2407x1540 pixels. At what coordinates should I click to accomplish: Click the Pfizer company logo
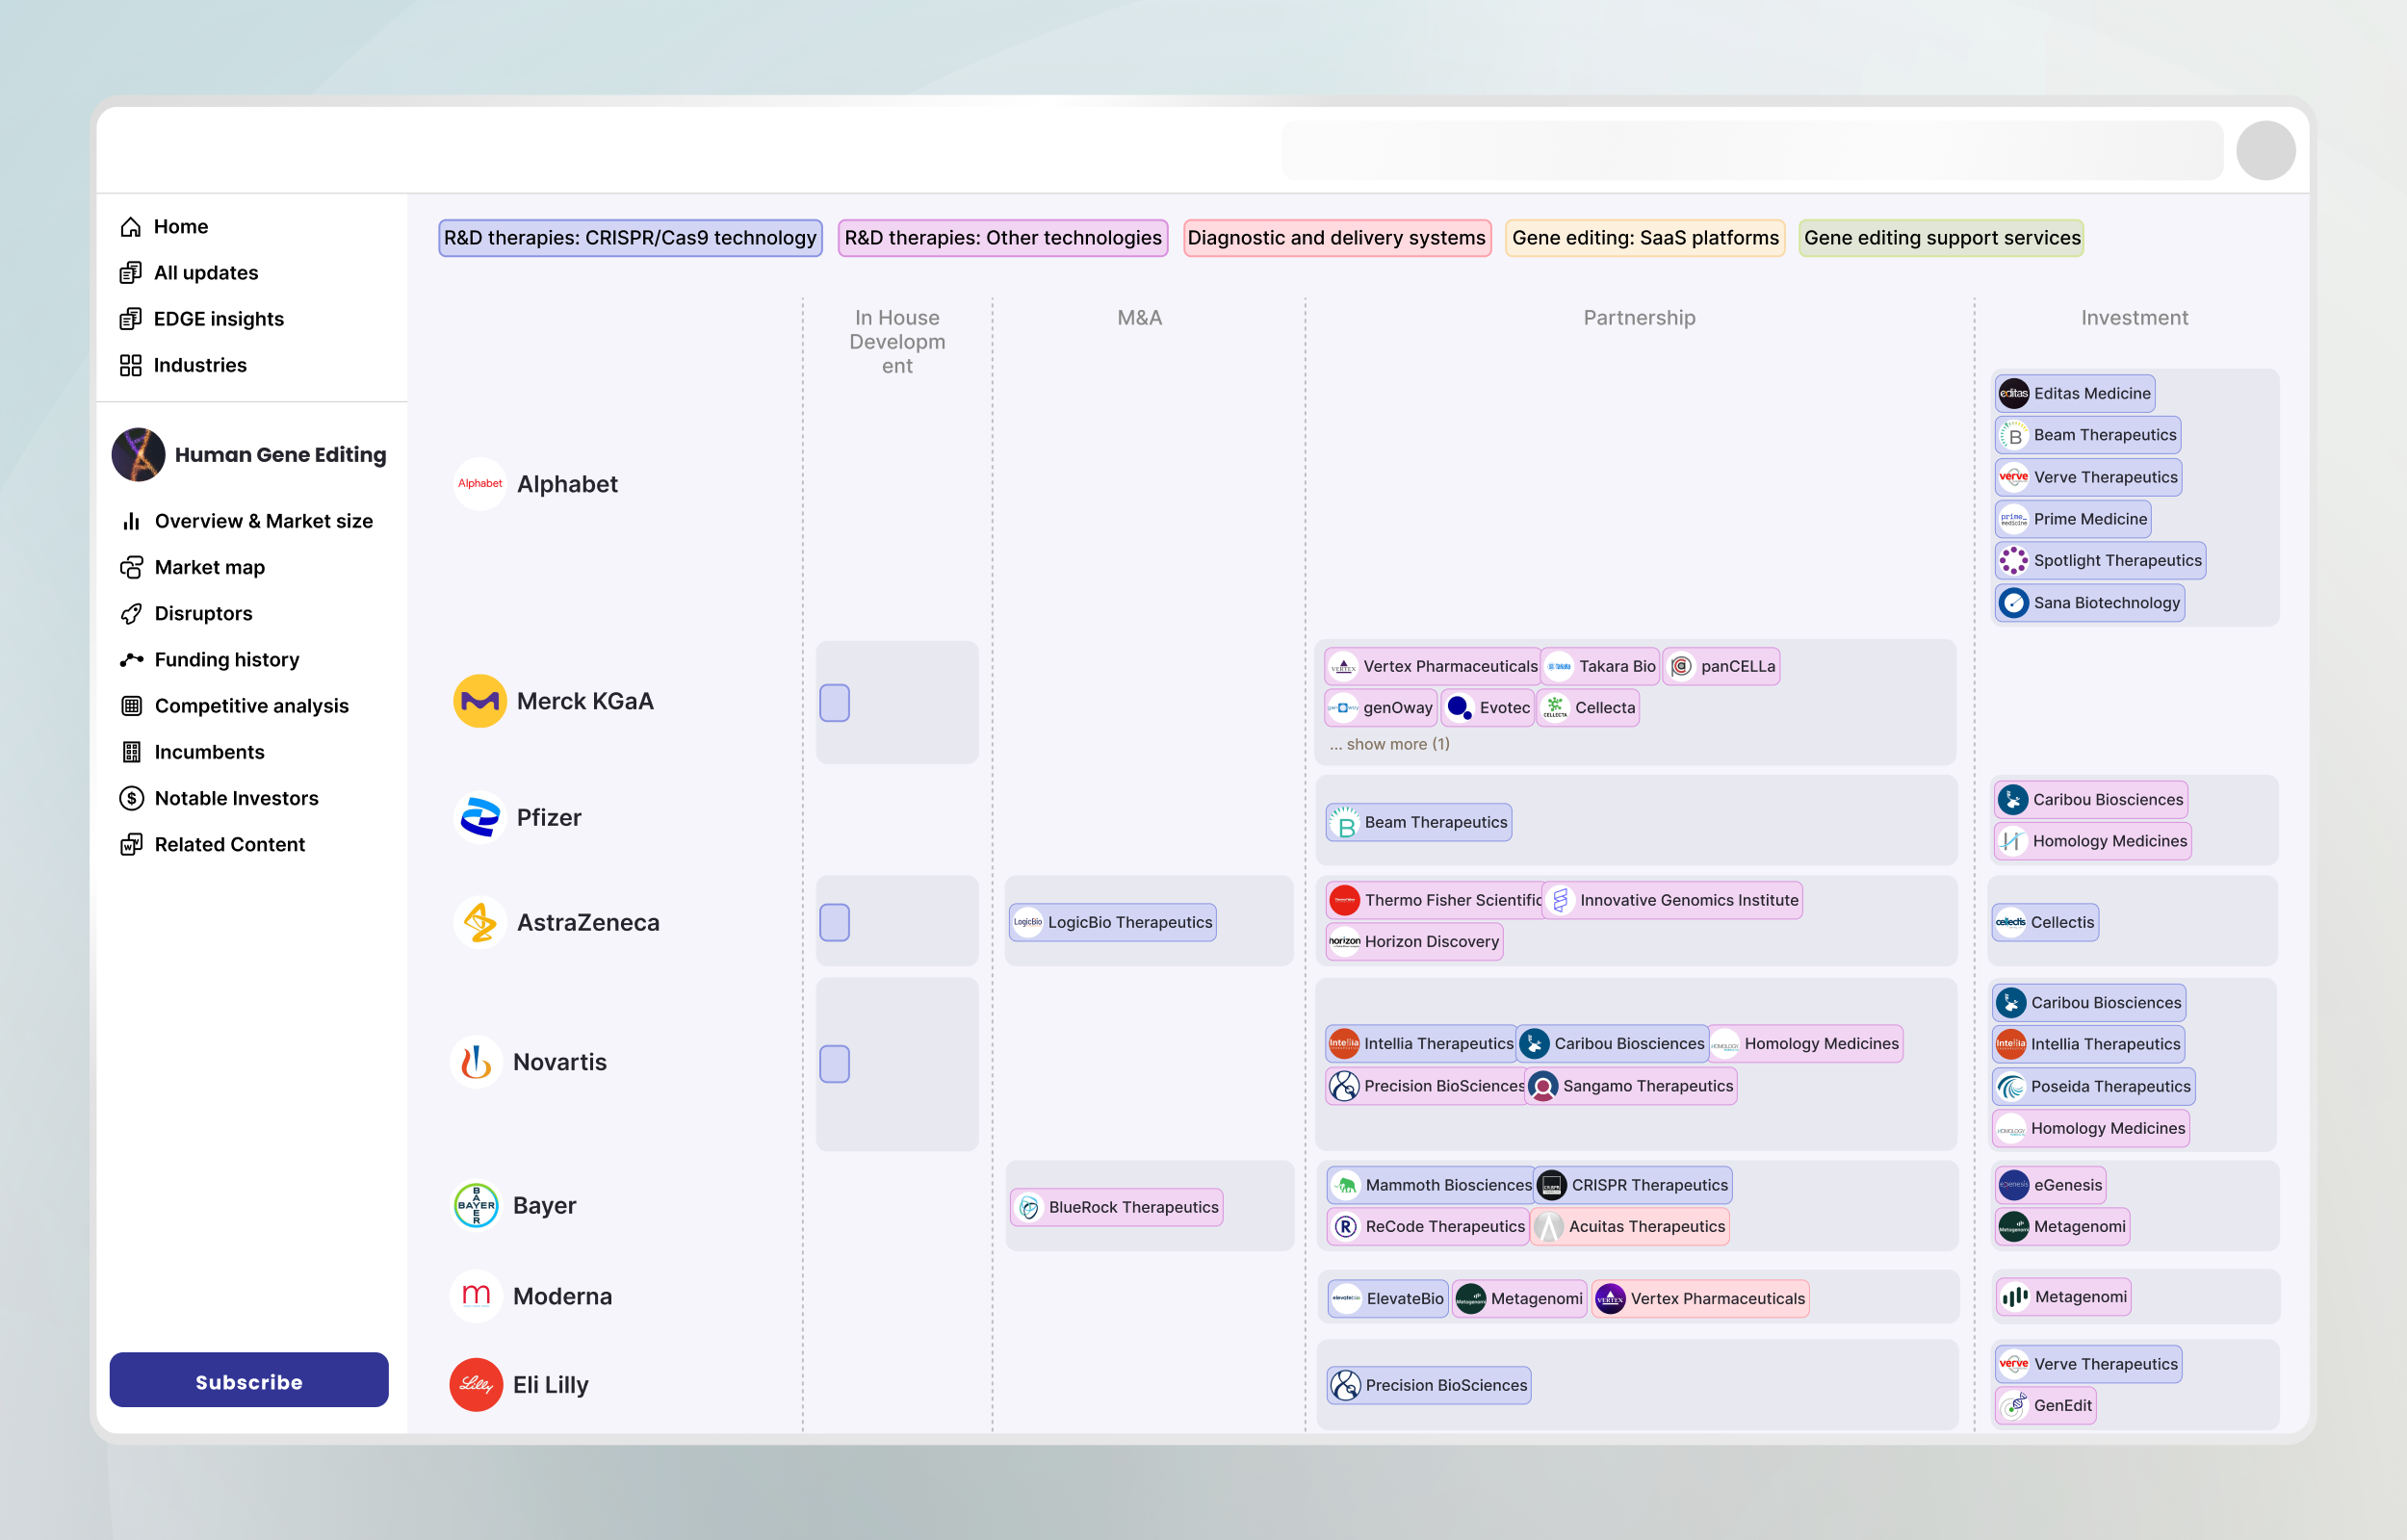pos(479,817)
